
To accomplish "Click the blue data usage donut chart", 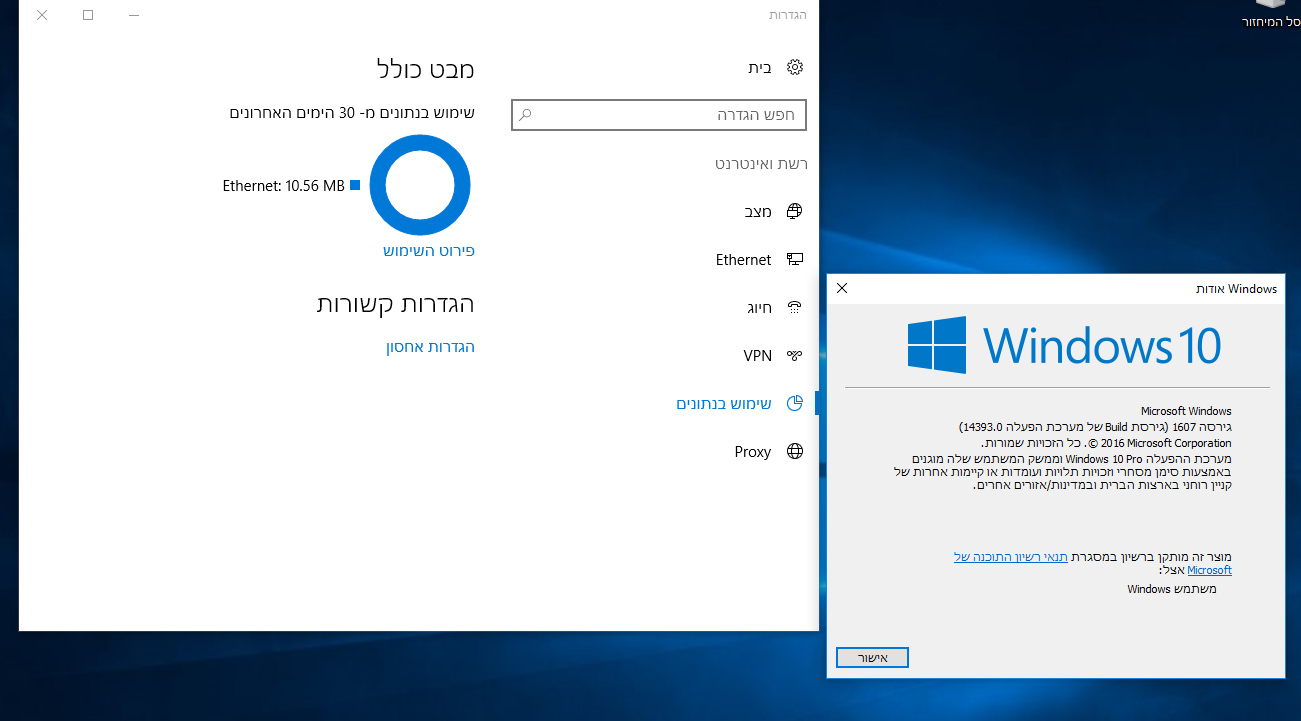I will point(420,186).
